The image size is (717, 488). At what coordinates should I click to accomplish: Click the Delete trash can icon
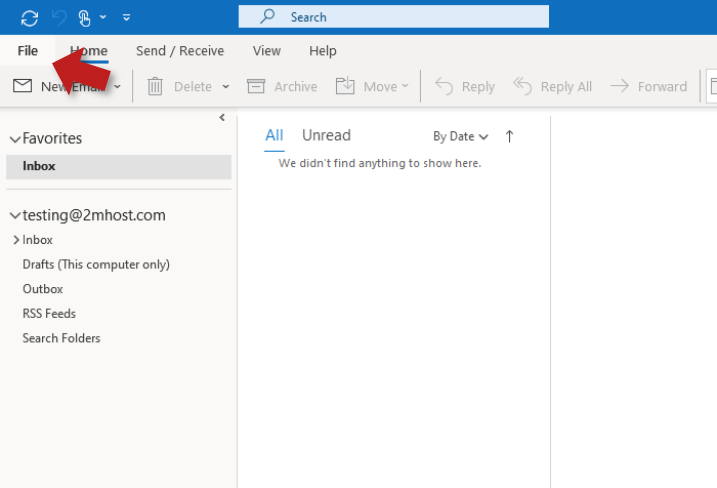coord(155,87)
